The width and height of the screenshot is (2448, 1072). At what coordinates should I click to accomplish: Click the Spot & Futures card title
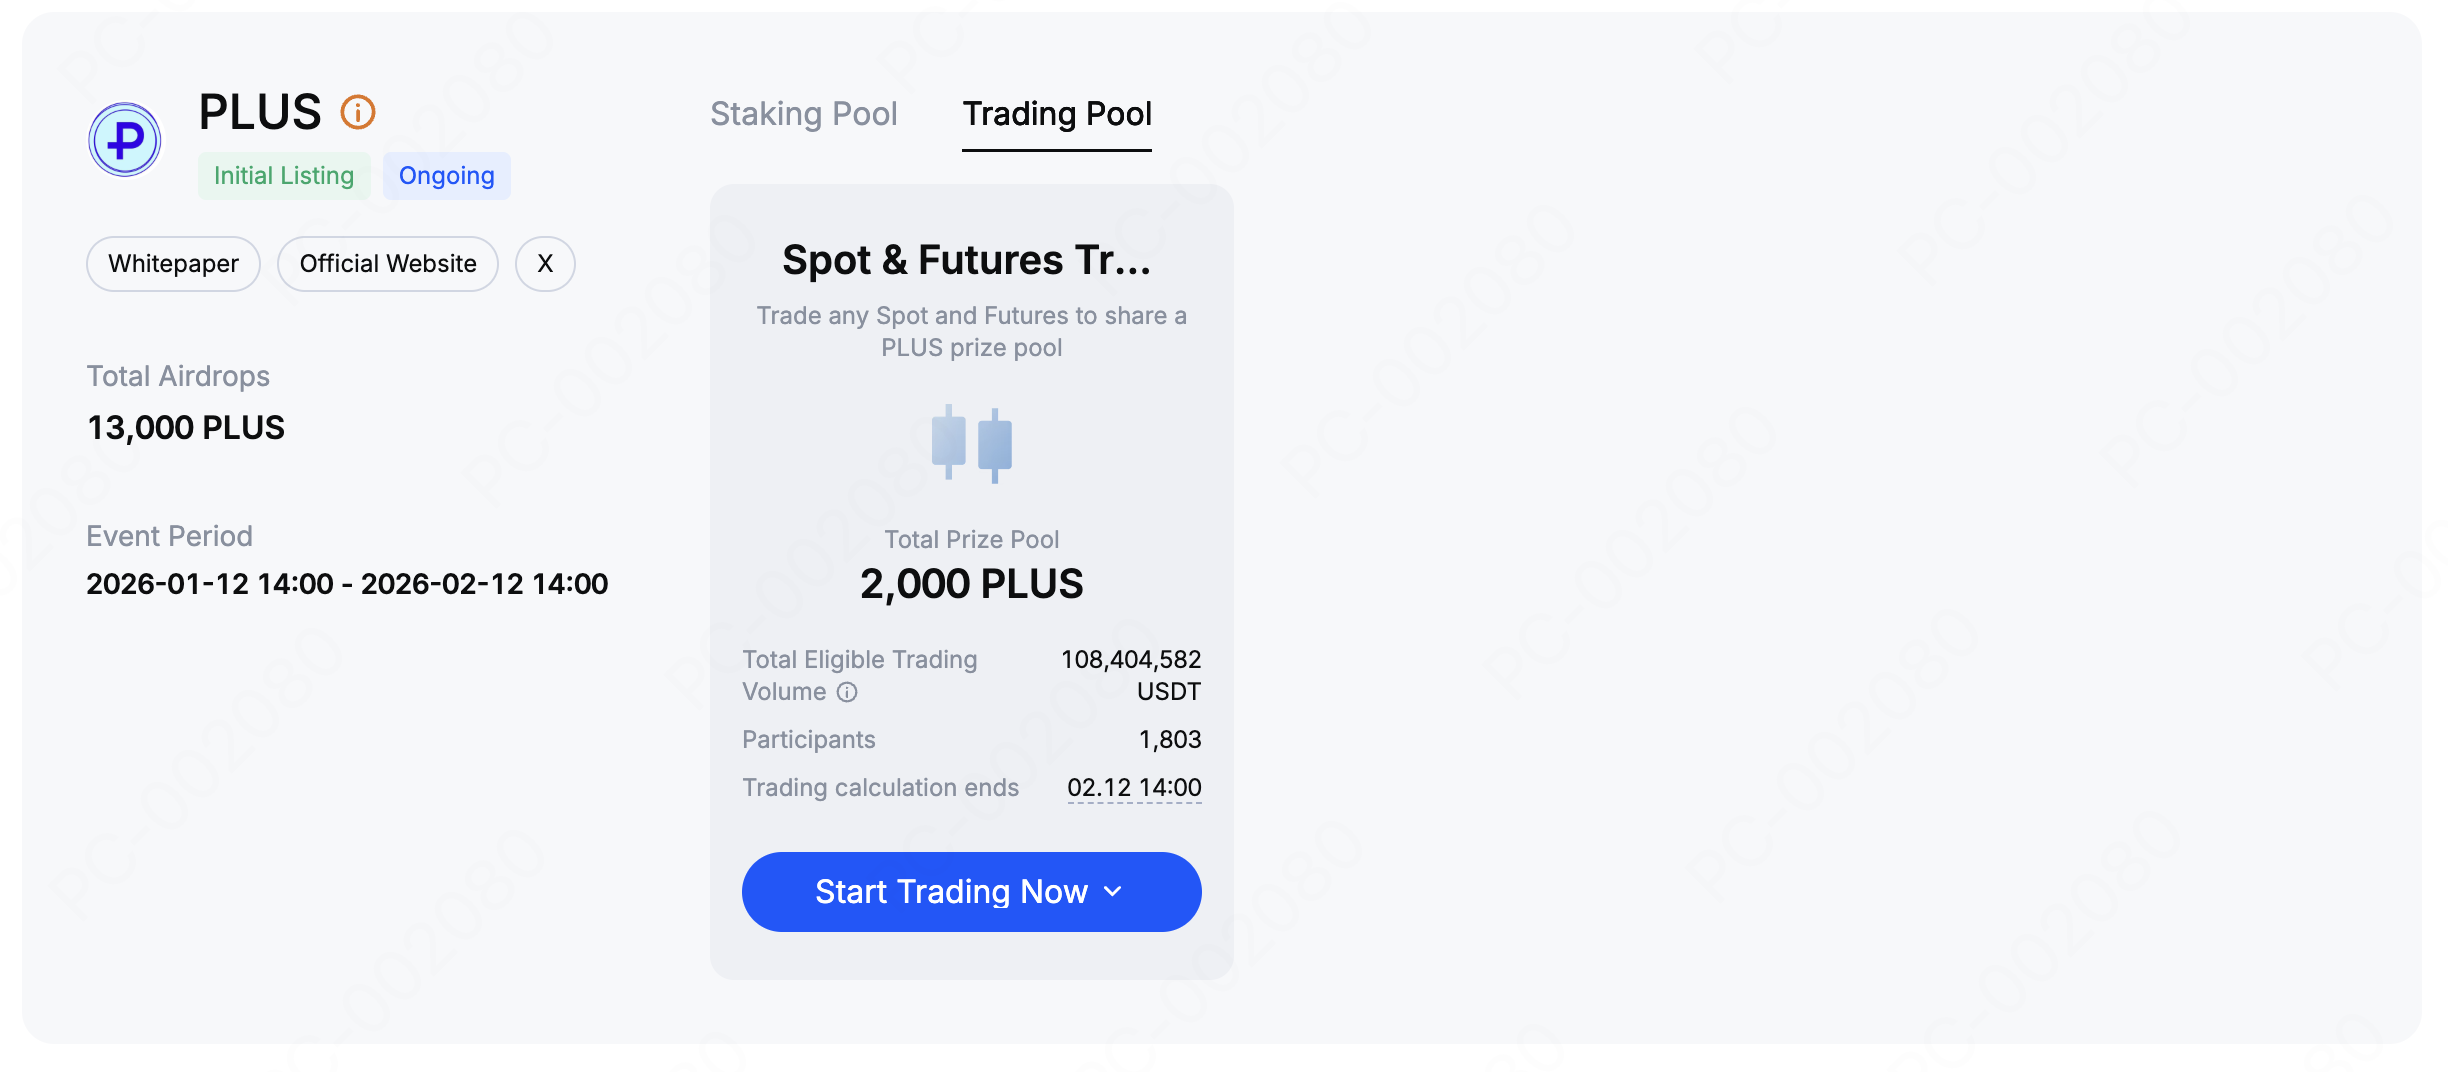(967, 260)
